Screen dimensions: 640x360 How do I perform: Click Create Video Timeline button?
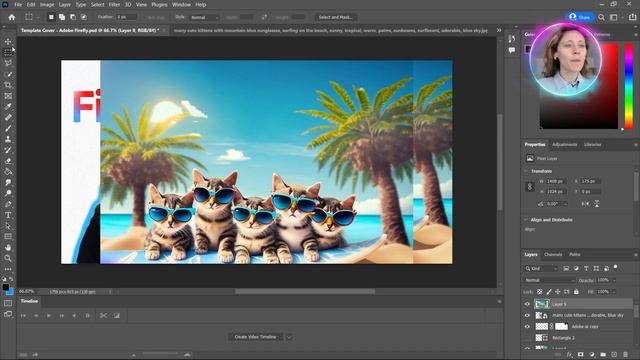(255, 337)
